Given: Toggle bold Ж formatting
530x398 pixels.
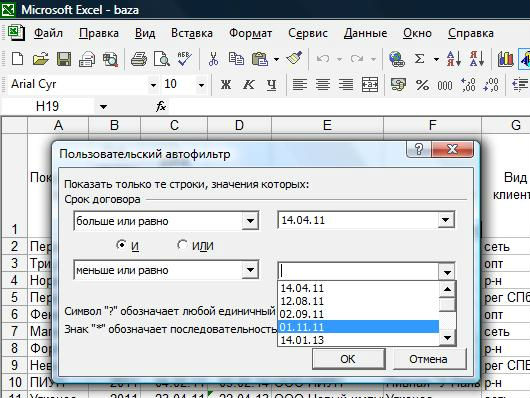Looking at the screenshot, I should [x=226, y=85].
